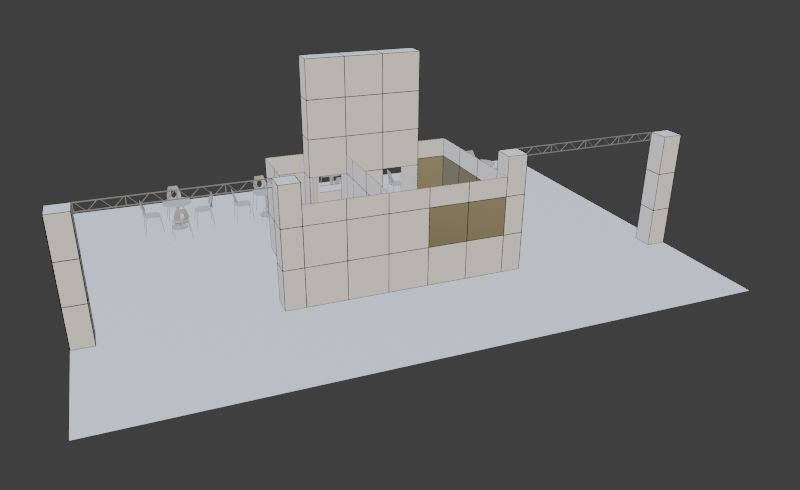Click the speaker at the truss's wall end
Image resolution: width=800 pixels, height=490 pixels.
click(x=260, y=183)
